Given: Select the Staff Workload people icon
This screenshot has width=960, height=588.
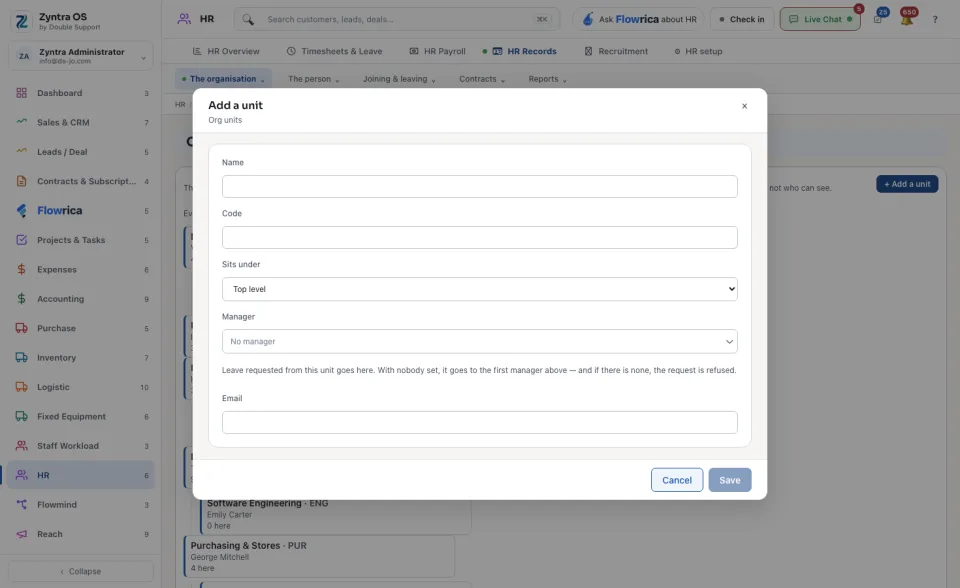Looking at the screenshot, I should 21,446.
